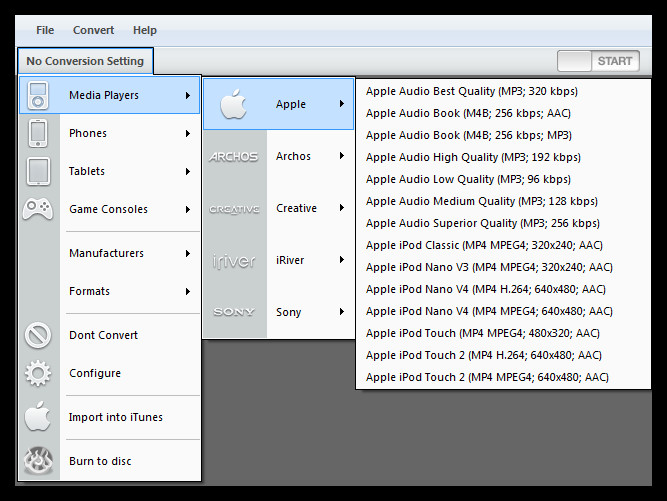The image size is (667, 501).
Task: Click the Apple icon beside Import into iTunes
Action: (38, 416)
